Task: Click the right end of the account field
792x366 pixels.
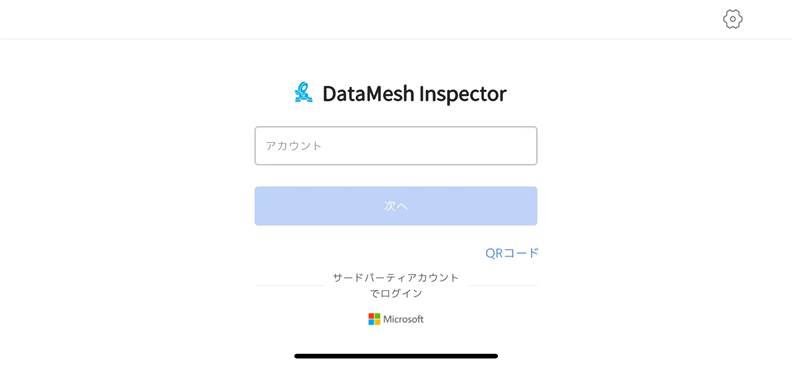Action: pos(525,145)
